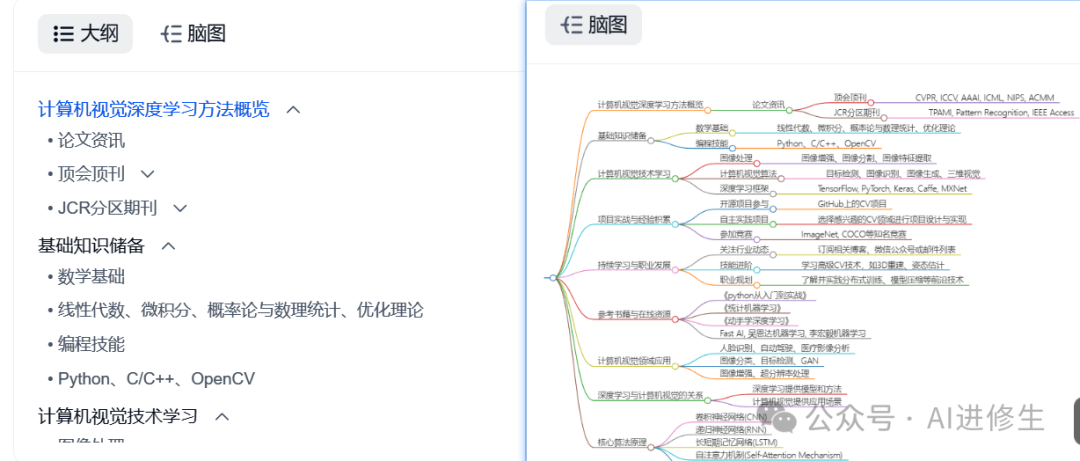The height and width of the screenshot is (461, 1080).
Task: Expand the JCR分区期刊 outline item chevron
Action: 180,208
